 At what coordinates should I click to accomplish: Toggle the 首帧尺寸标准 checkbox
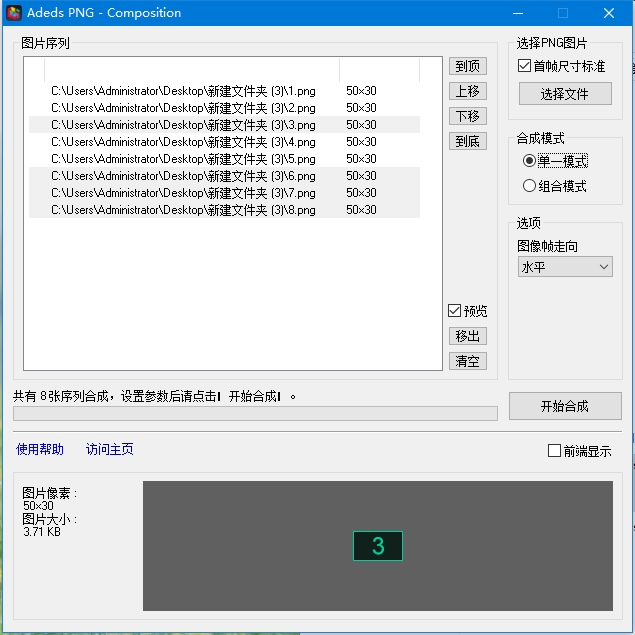click(561, 66)
